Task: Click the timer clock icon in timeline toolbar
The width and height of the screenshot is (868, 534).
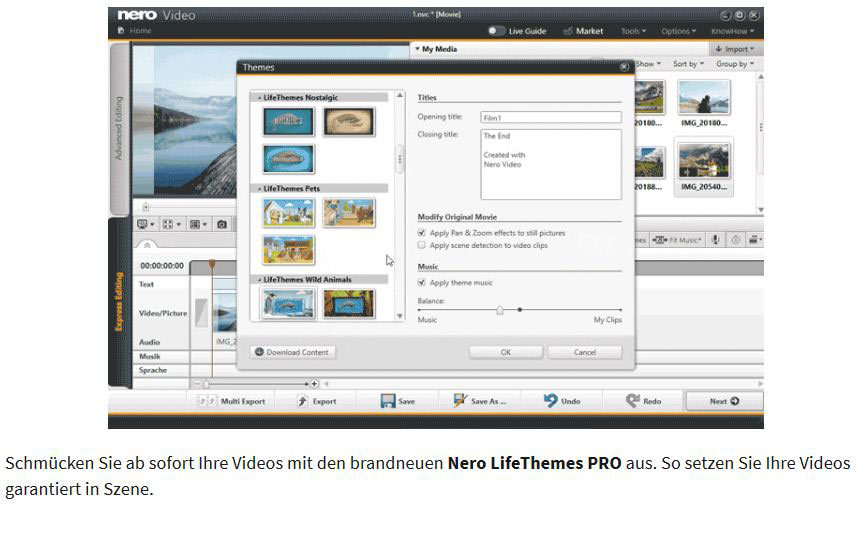Action: click(736, 240)
